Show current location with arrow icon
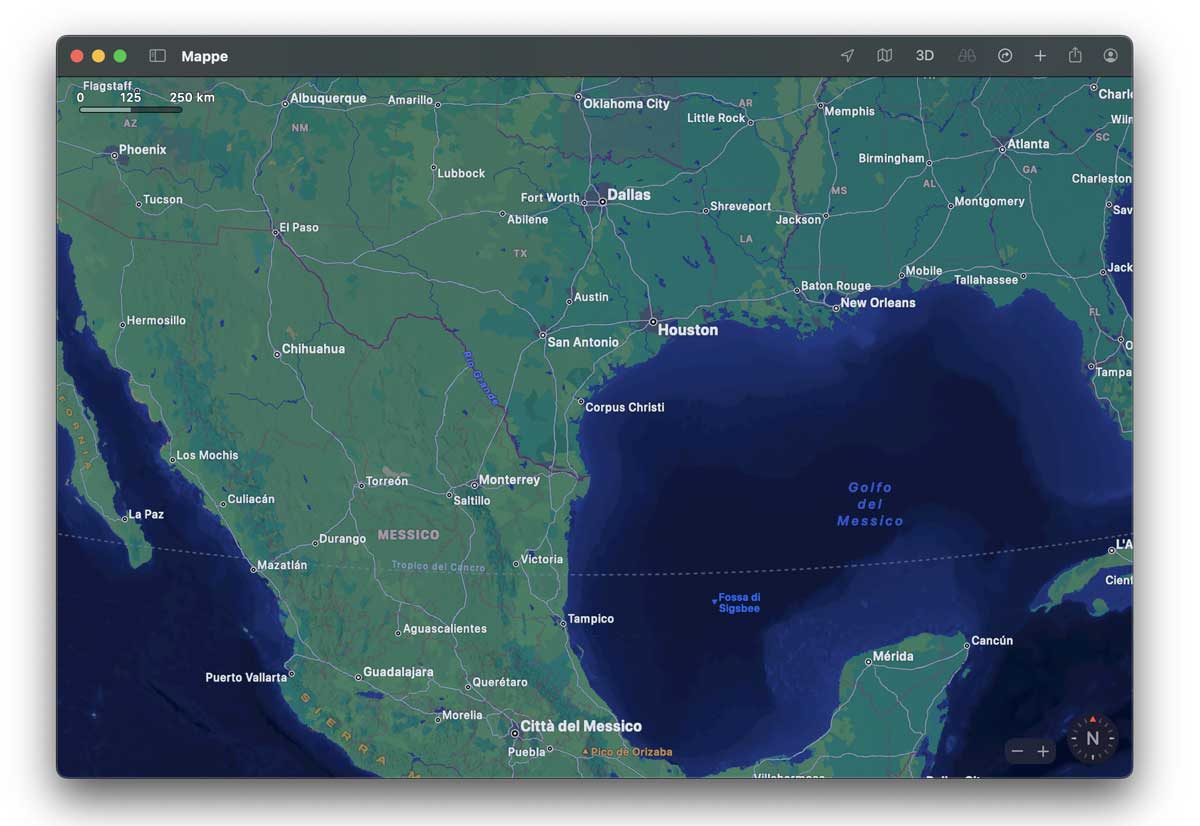Screen dimensions: 1200x826 click(847, 56)
